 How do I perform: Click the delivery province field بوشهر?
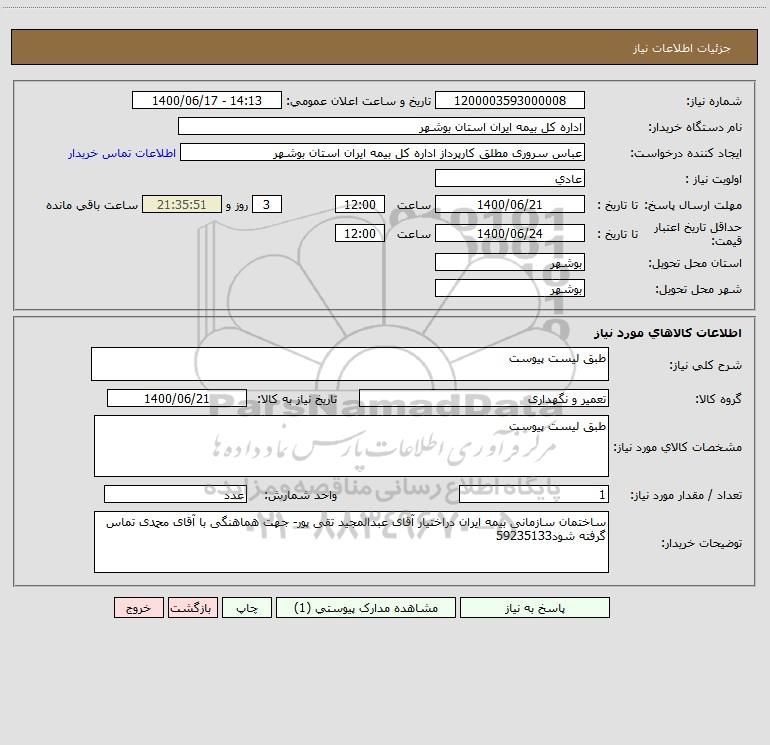[x=510, y=262]
